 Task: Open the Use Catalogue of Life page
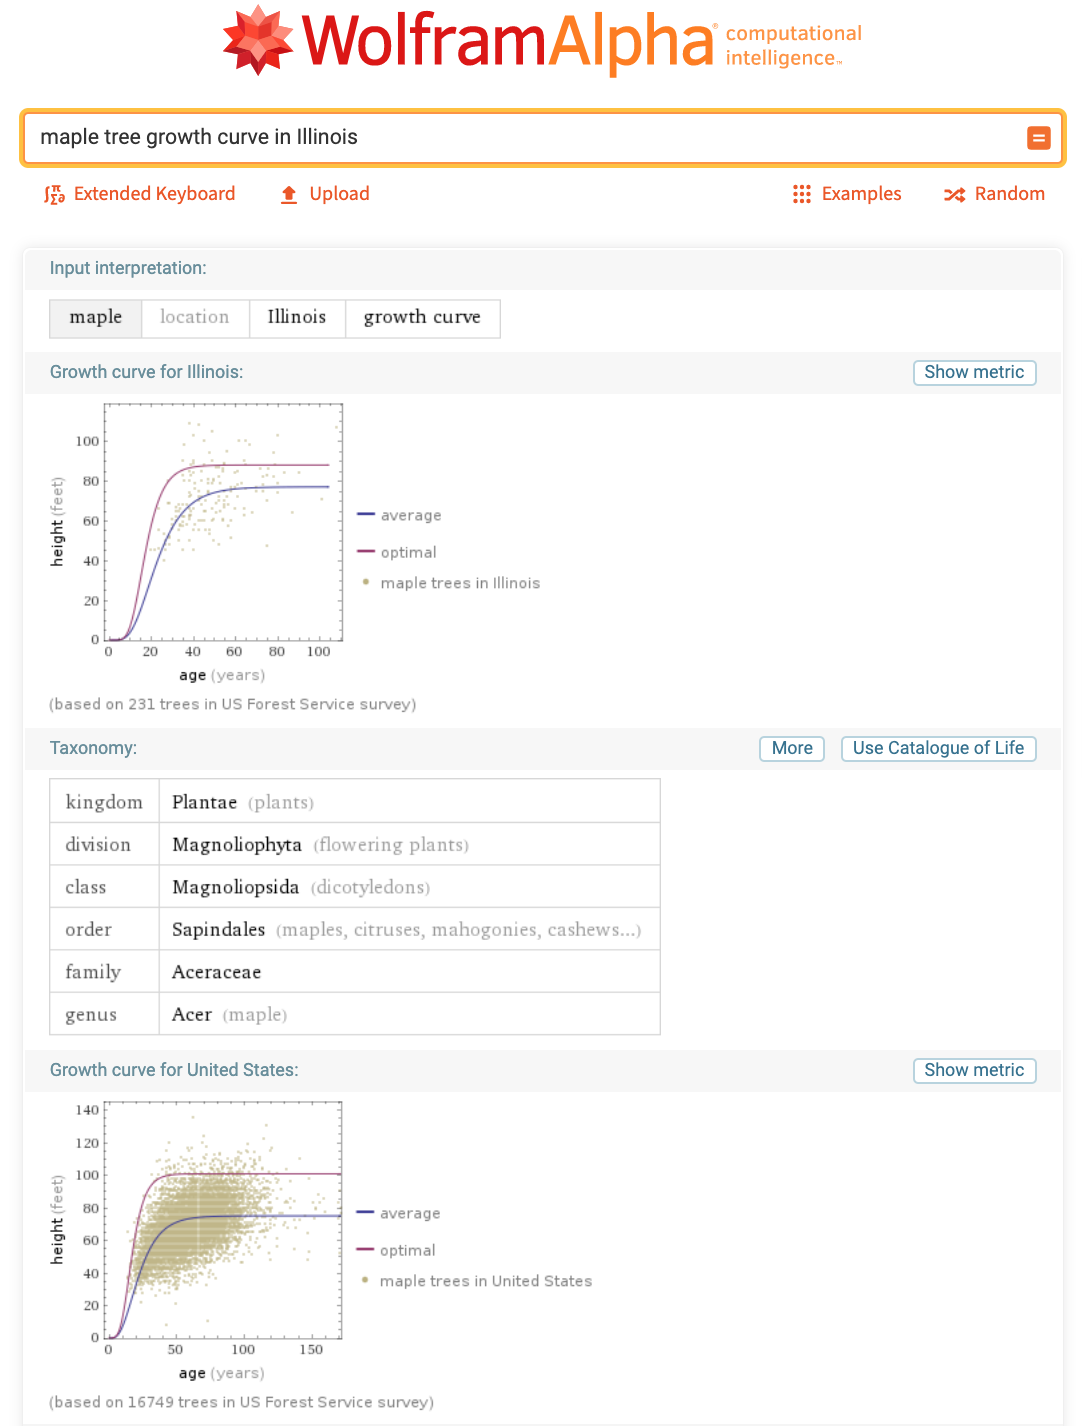click(938, 748)
